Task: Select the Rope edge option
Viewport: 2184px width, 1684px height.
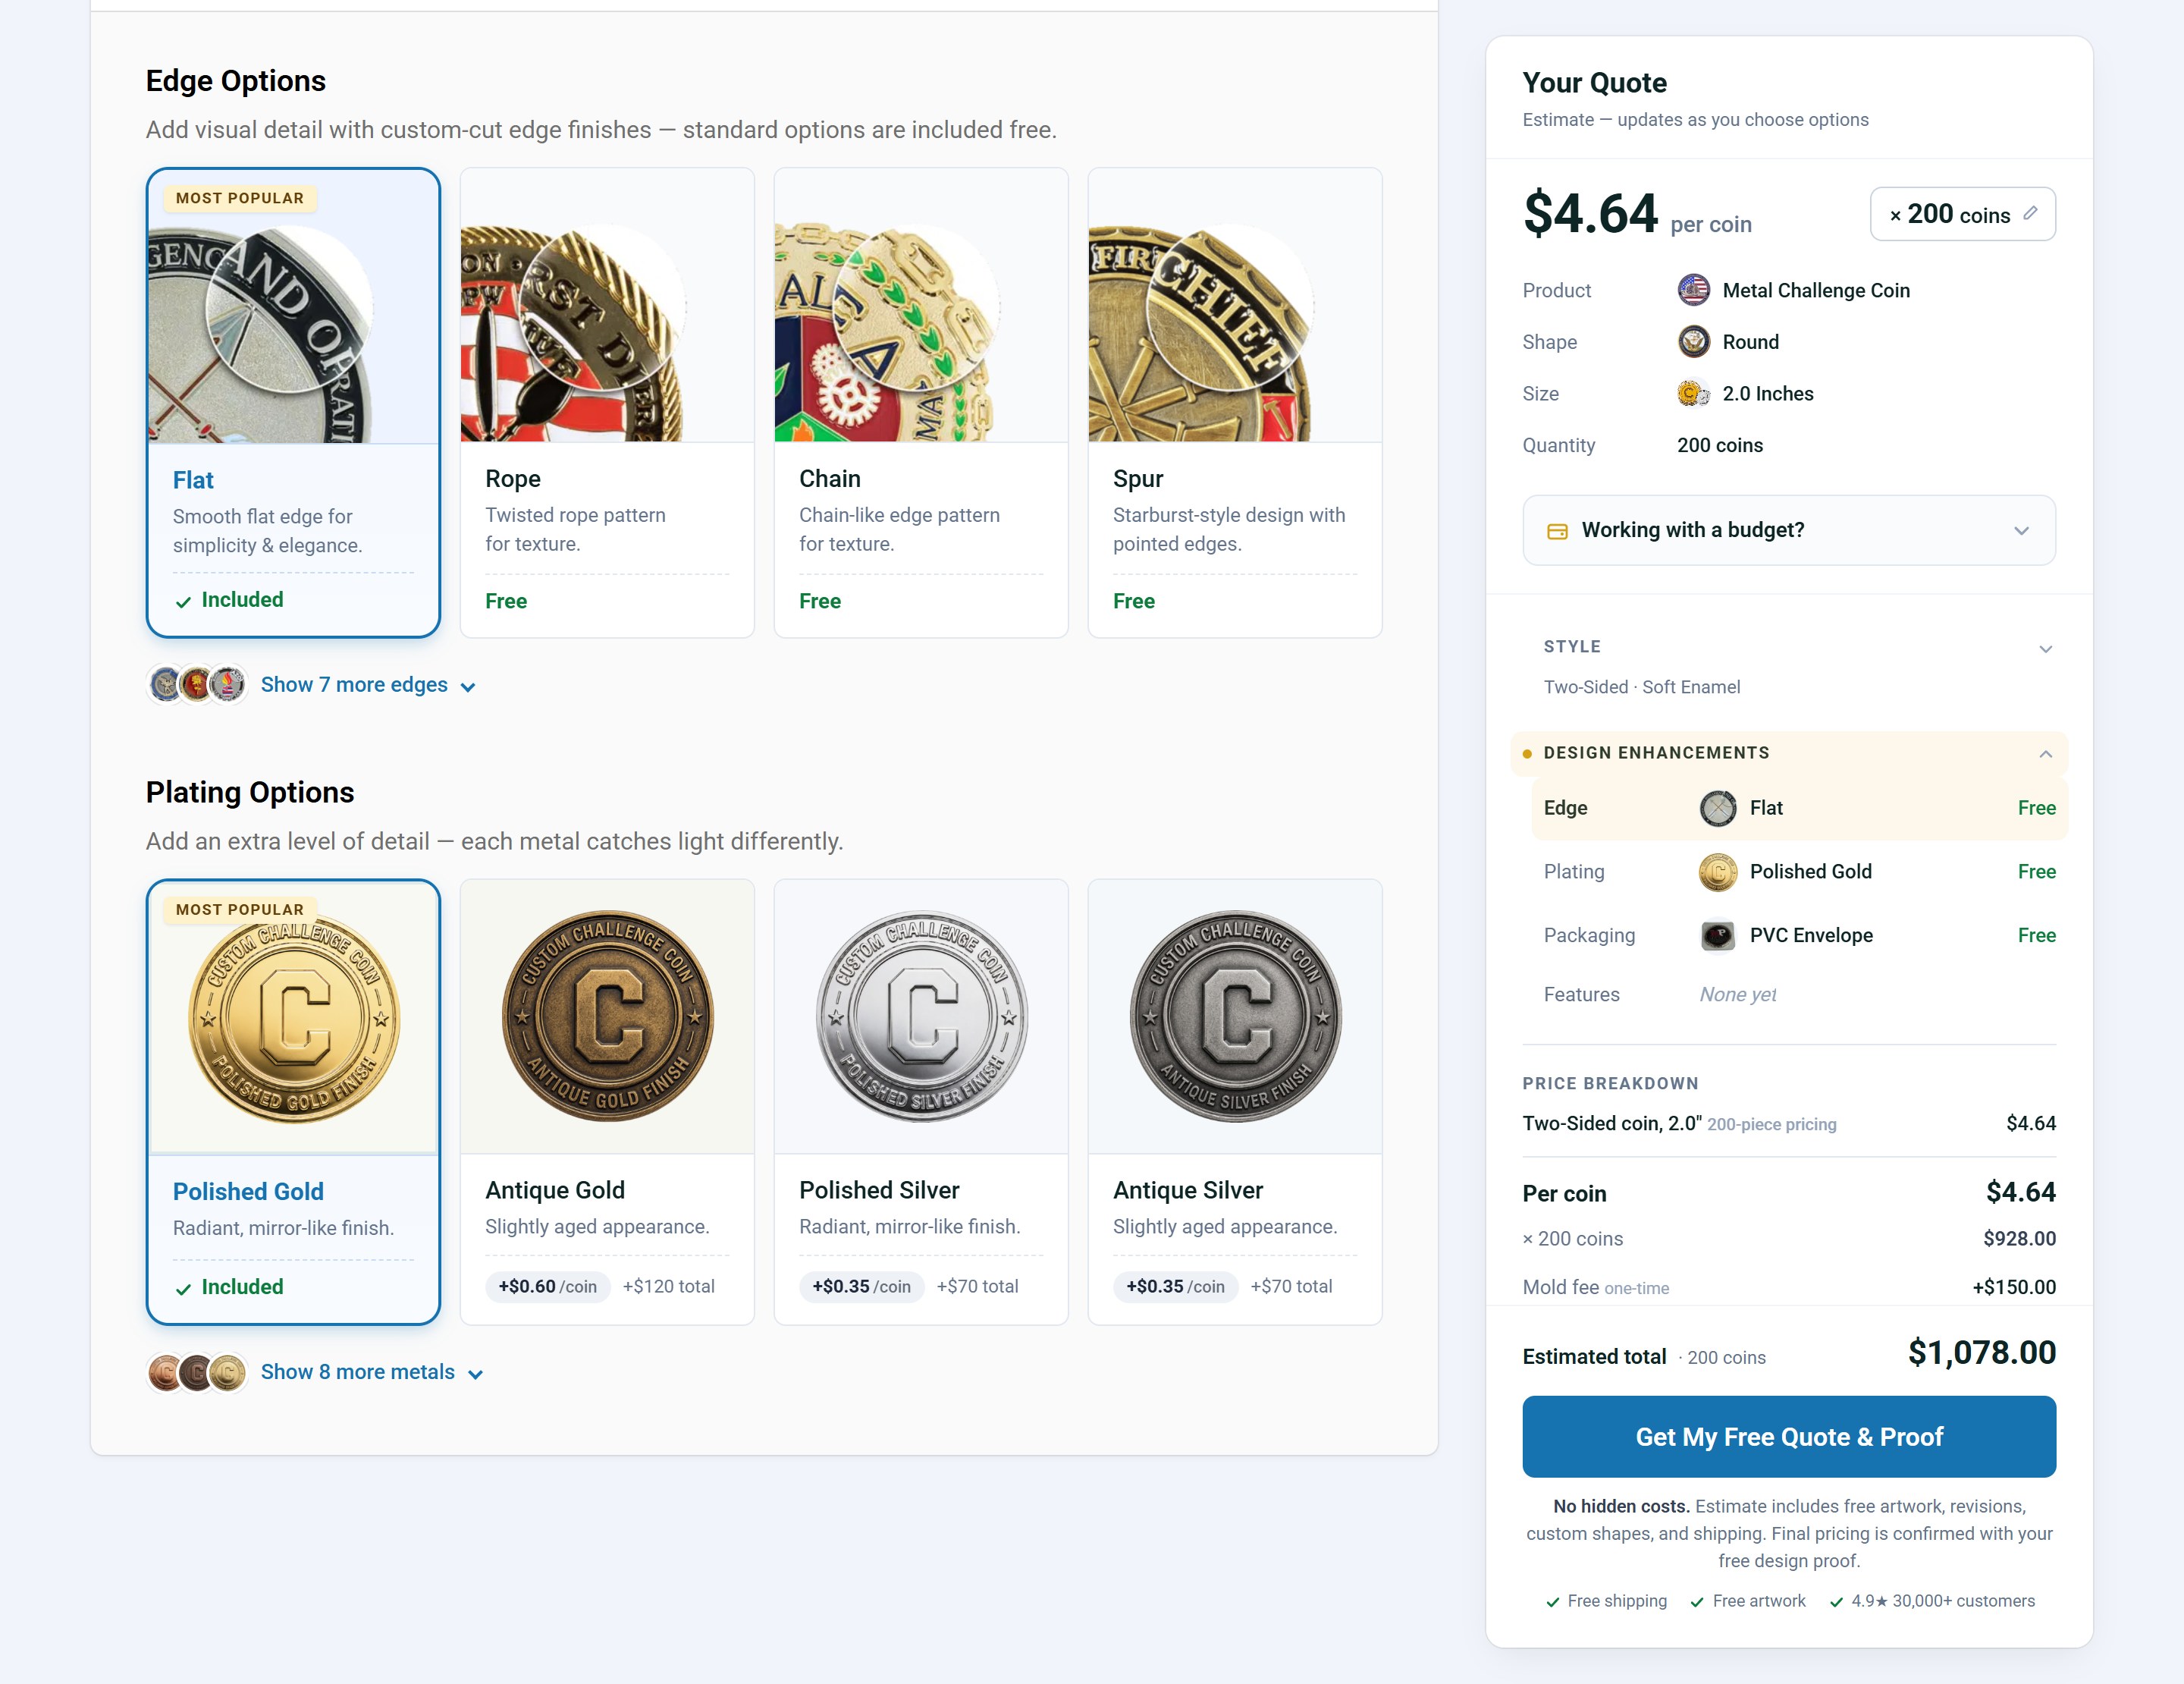Action: (607, 402)
